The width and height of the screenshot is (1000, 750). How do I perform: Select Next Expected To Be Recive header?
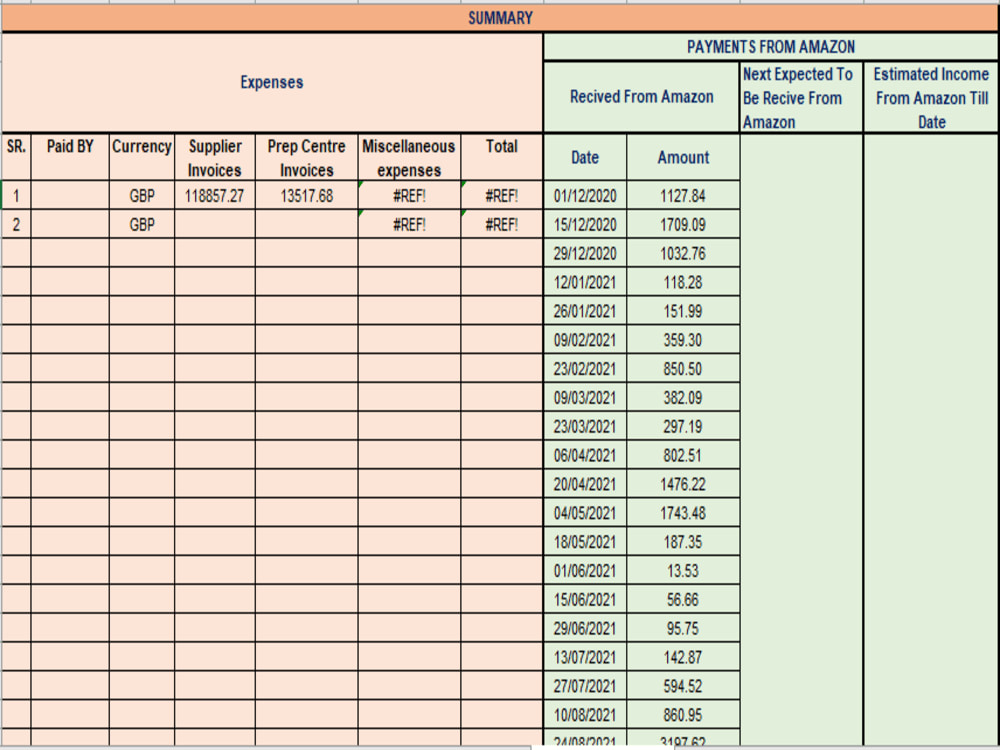point(801,97)
